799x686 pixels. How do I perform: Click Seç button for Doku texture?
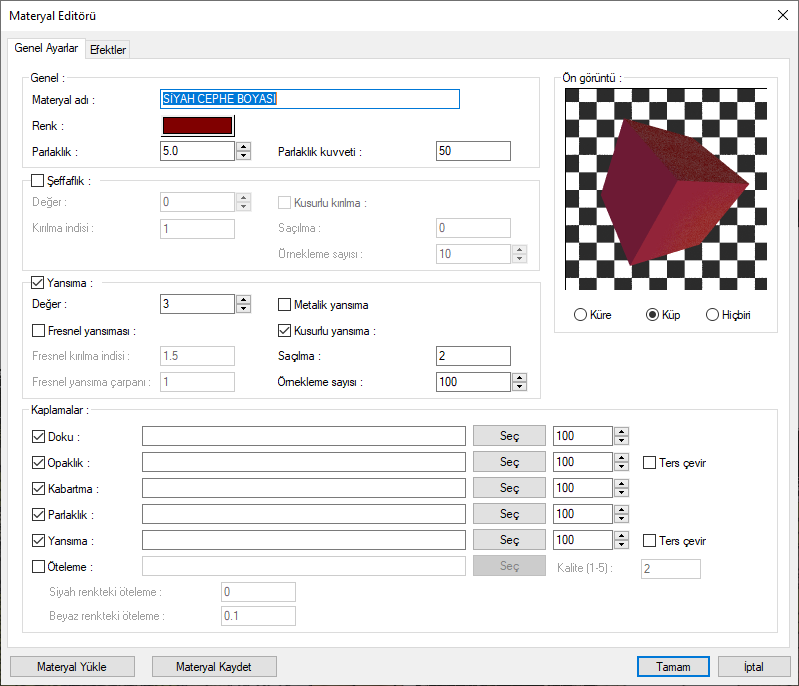(509, 436)
